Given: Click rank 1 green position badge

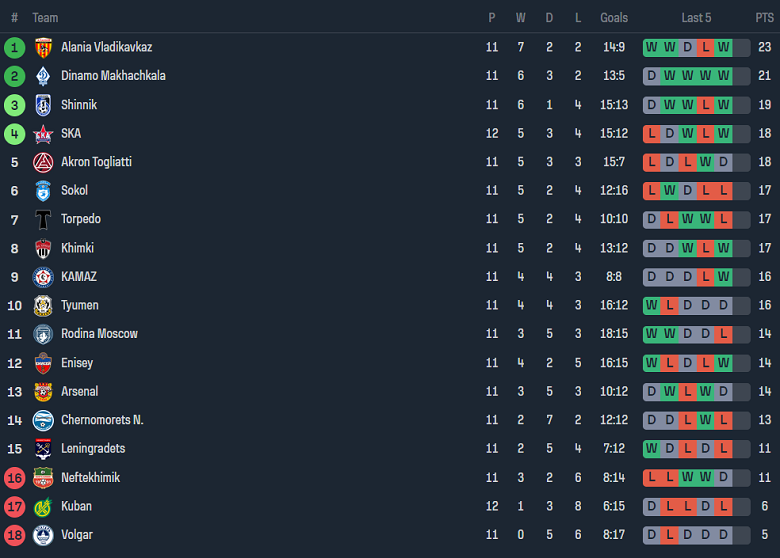Looking at the screenshot, I should tap(14, 47).
